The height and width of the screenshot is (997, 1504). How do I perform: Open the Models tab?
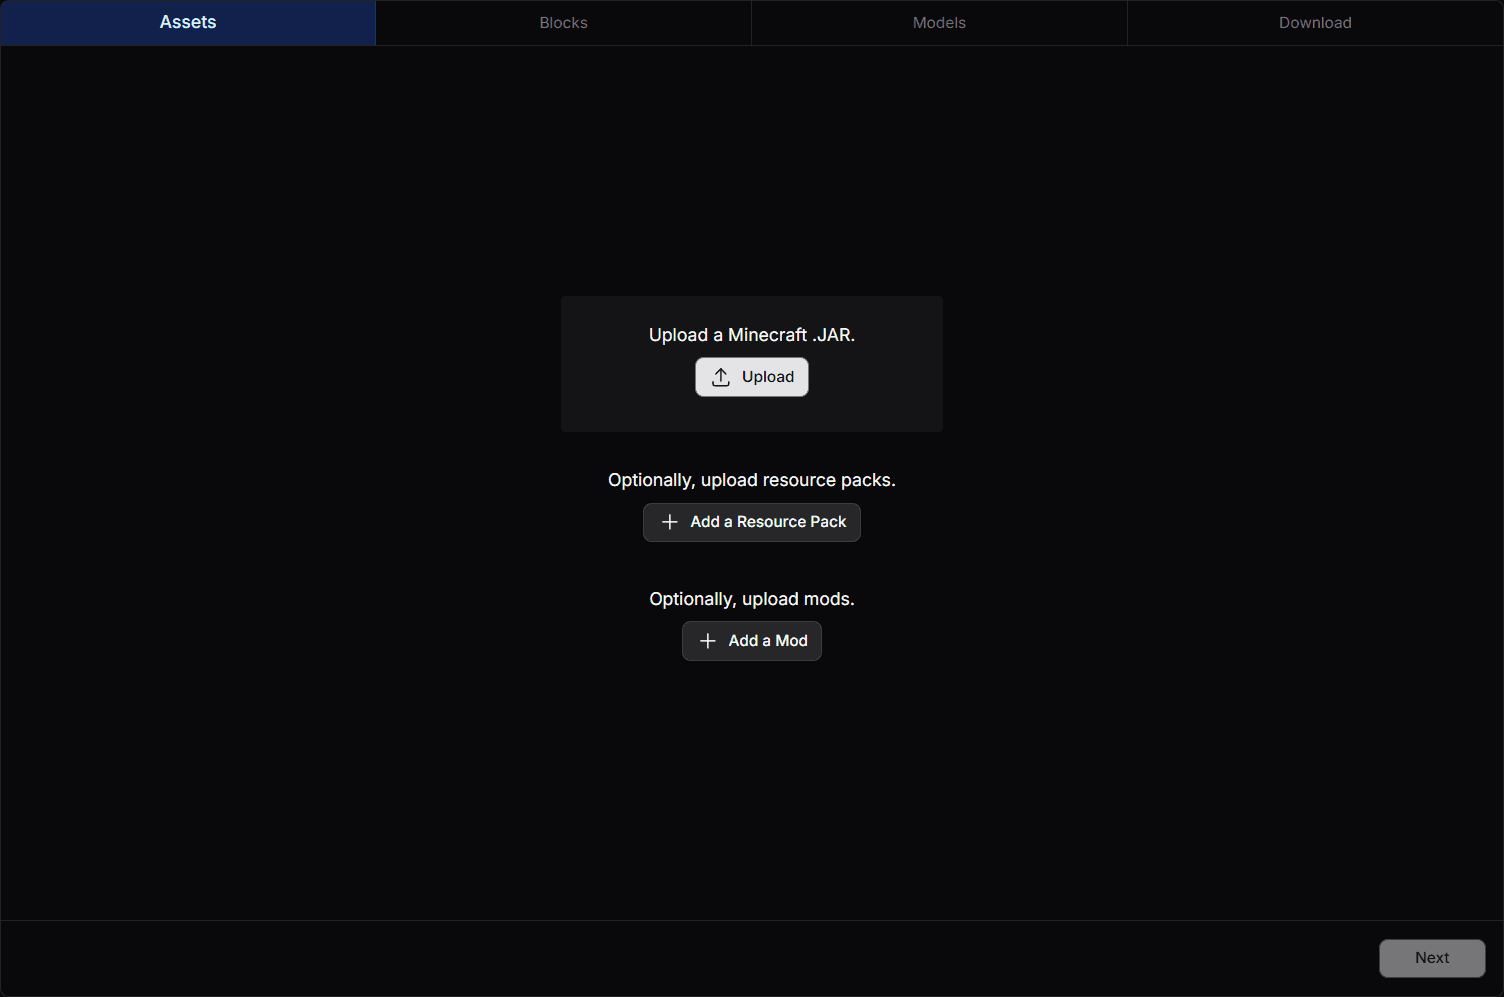(x=939, y=22)
